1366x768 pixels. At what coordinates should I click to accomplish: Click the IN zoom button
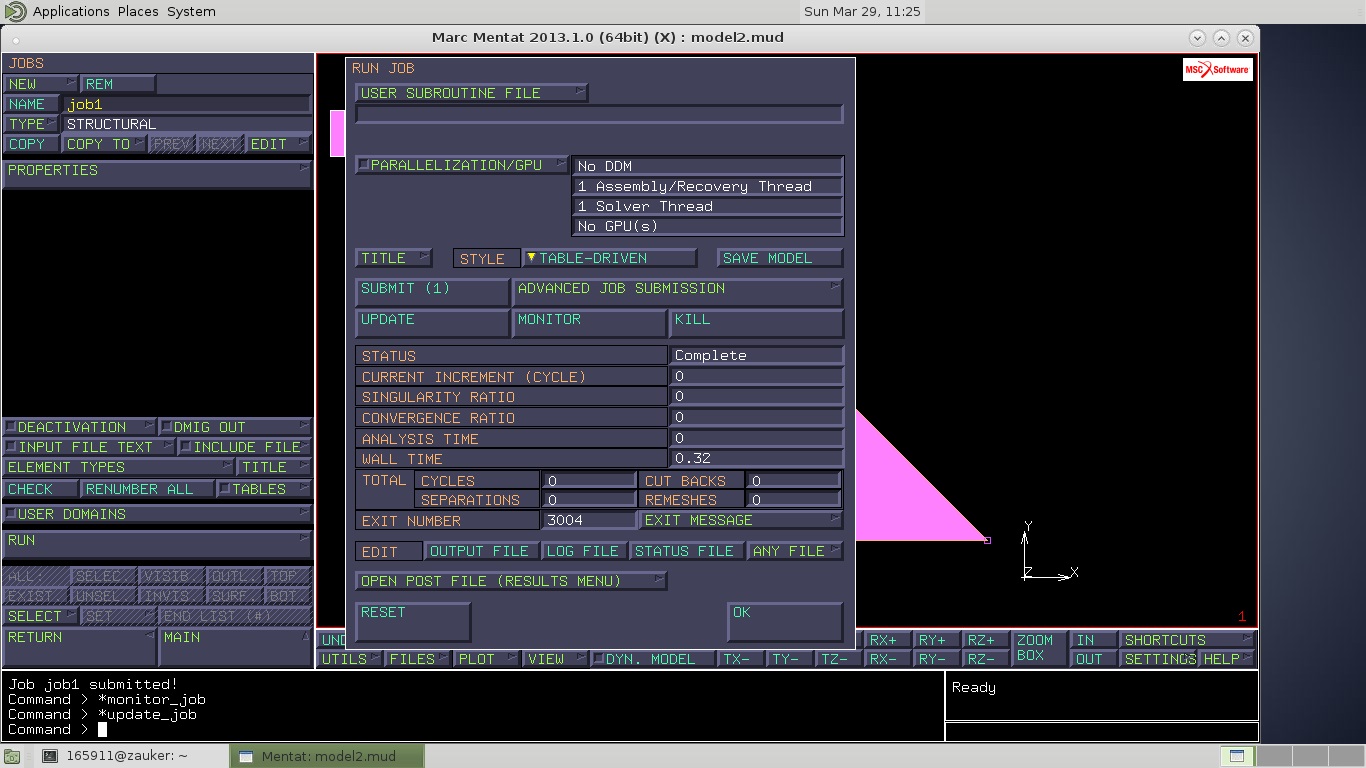1093,640
